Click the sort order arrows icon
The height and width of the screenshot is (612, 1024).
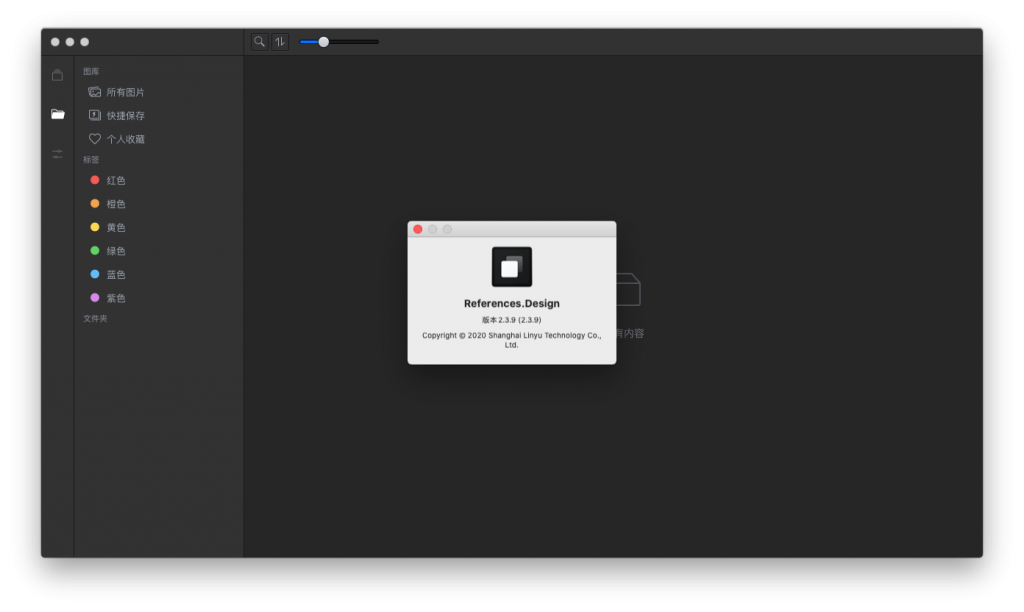click(280, 42)
